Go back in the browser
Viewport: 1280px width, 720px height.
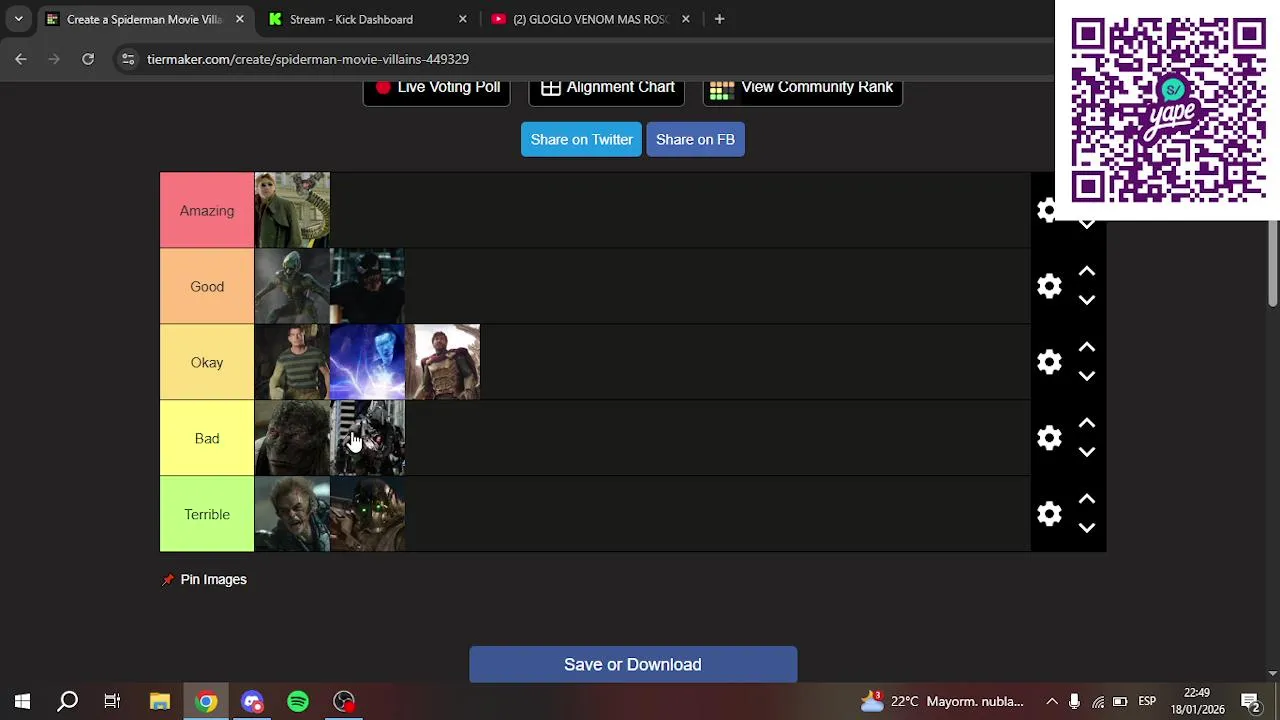click(21, 59)
